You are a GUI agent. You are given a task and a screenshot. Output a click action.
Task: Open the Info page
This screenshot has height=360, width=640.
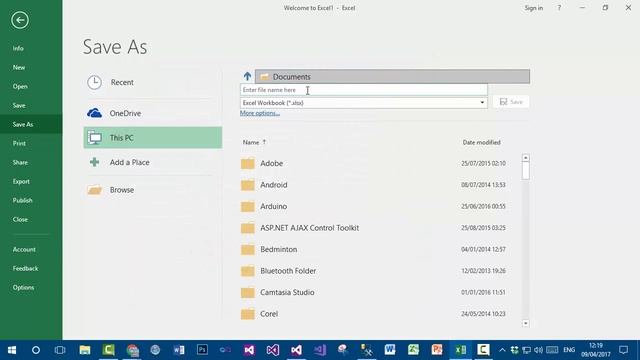tap(18, 48)
